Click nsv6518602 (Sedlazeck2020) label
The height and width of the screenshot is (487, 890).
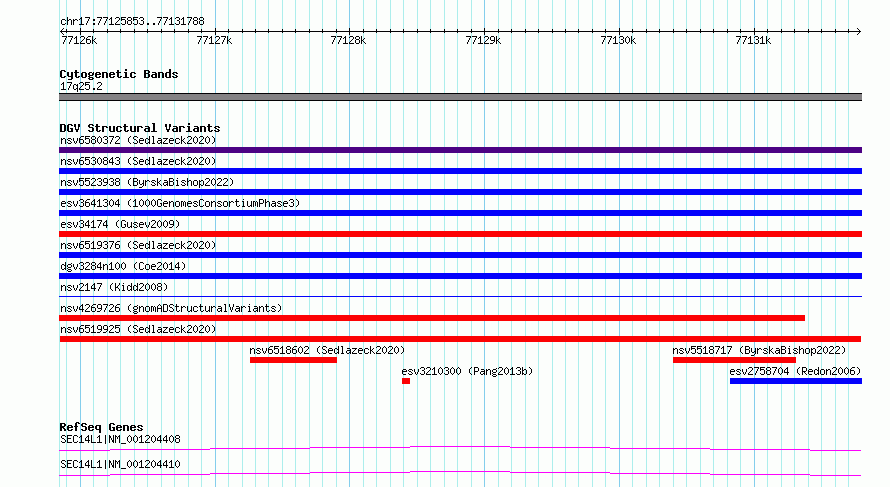click(328, 350)
